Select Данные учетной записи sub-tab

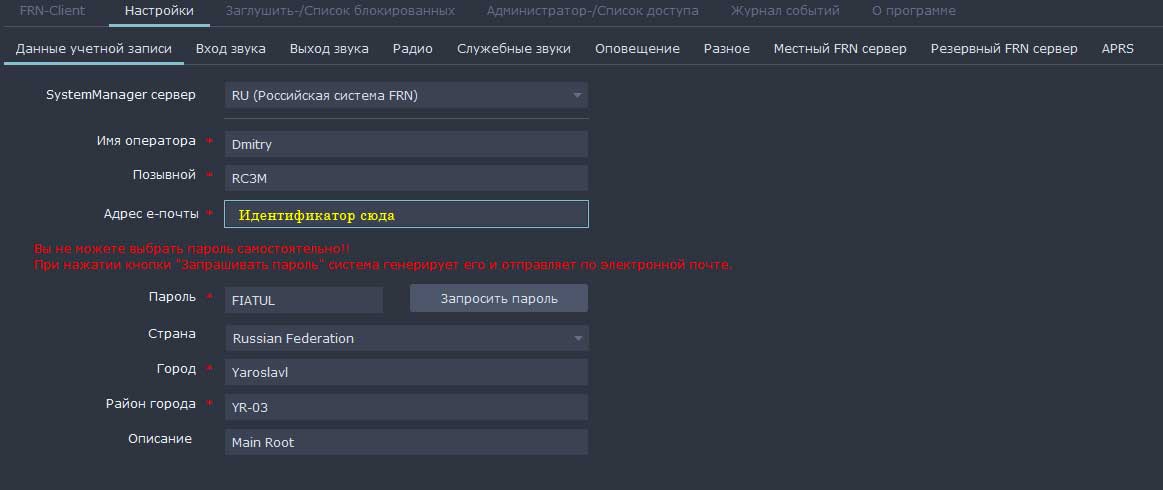(x=93, y=49)
